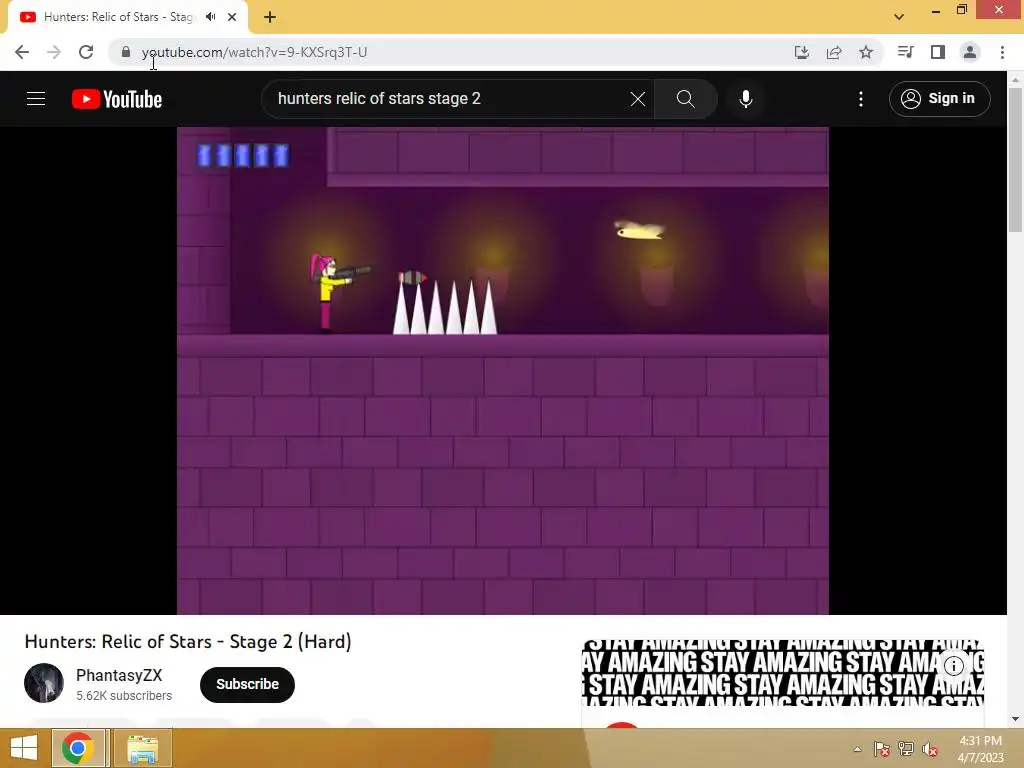Click the video title text
This screenshot has width=1024, height=768.
(188, 642)
